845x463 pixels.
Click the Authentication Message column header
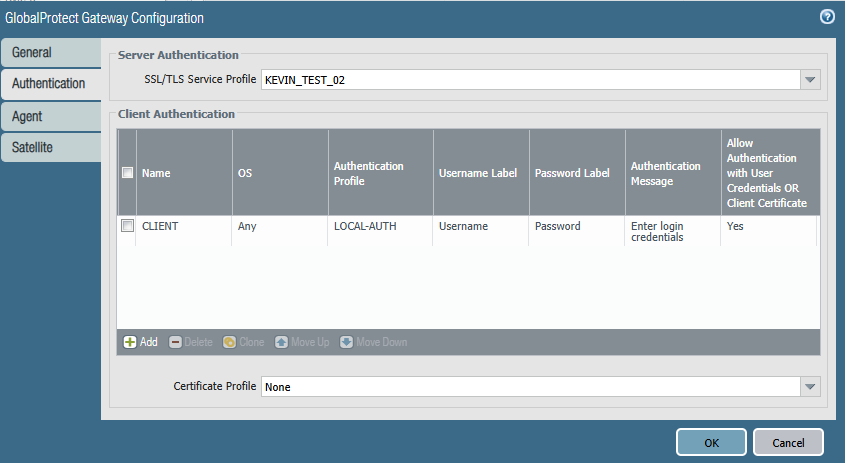pos(673,172)
